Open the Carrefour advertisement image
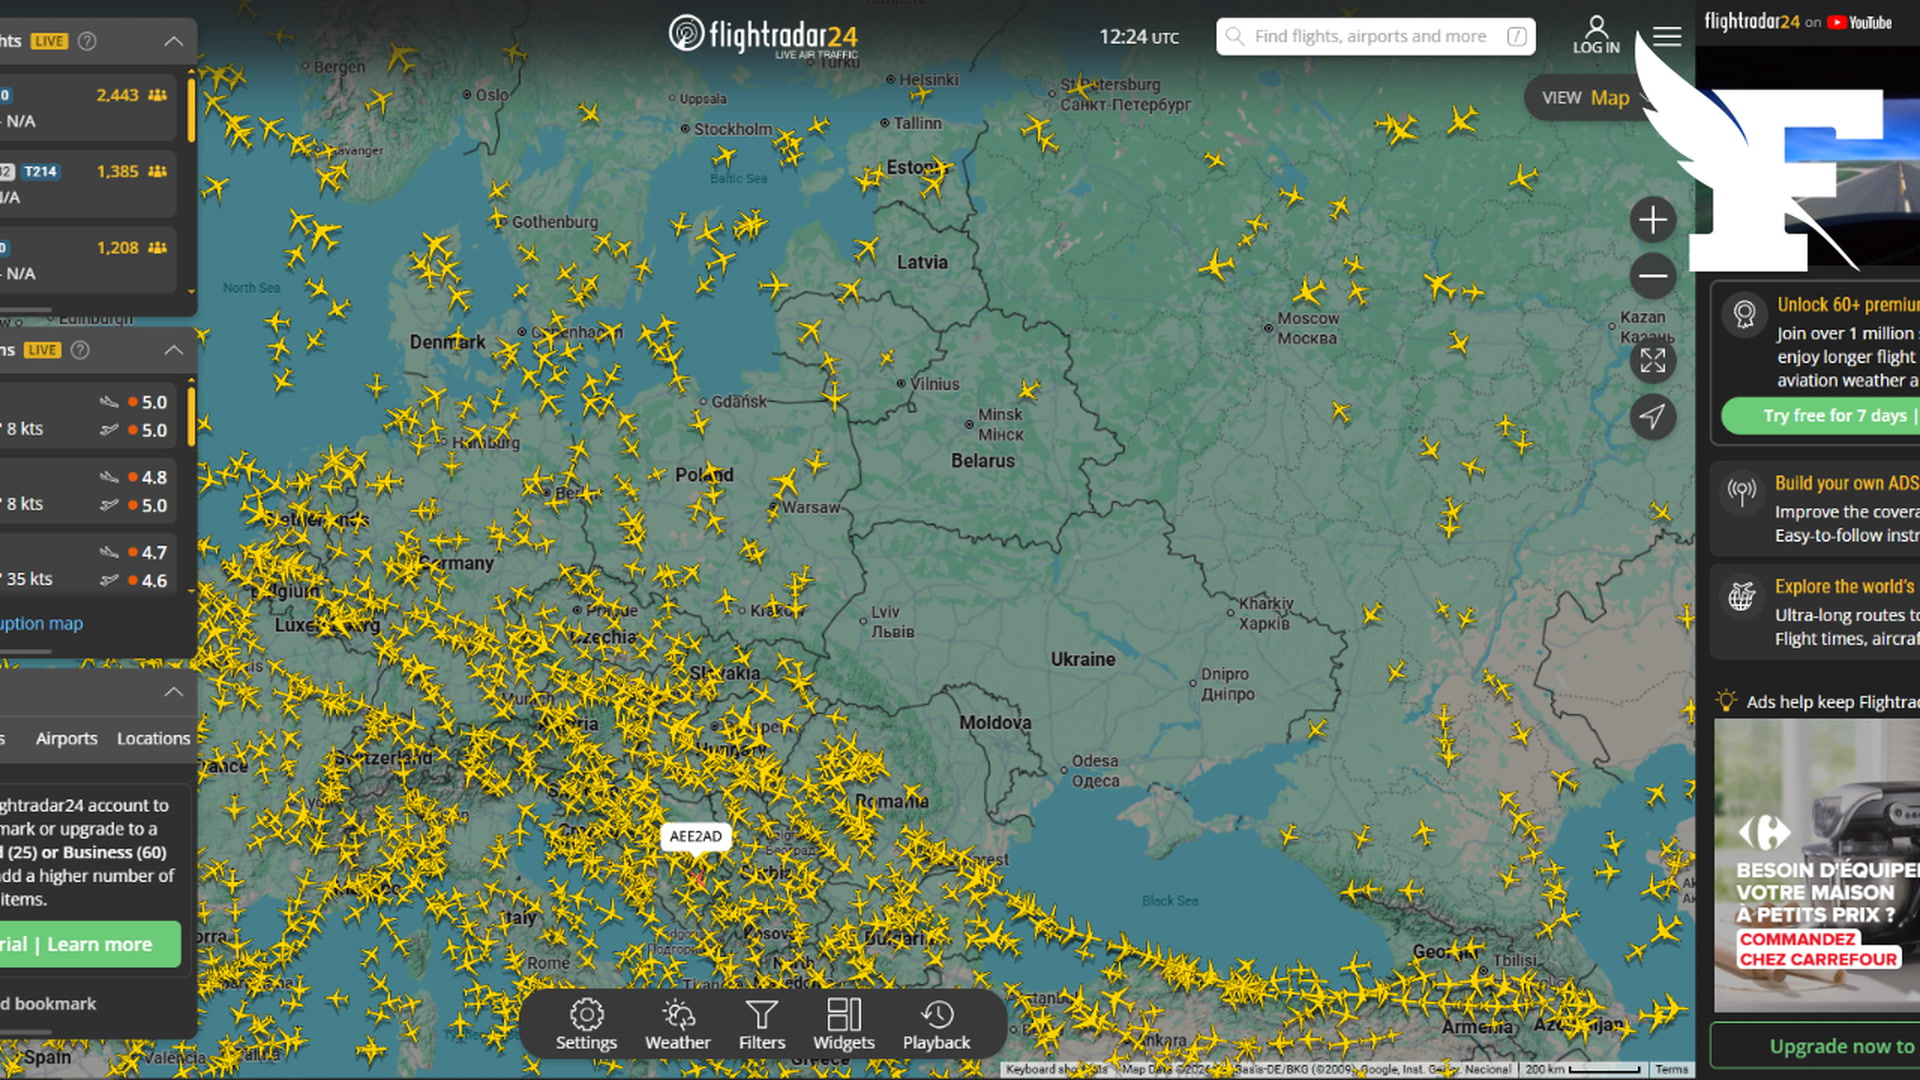The height and width of the screenshot is (1080, 1920). pos(1817,865)
